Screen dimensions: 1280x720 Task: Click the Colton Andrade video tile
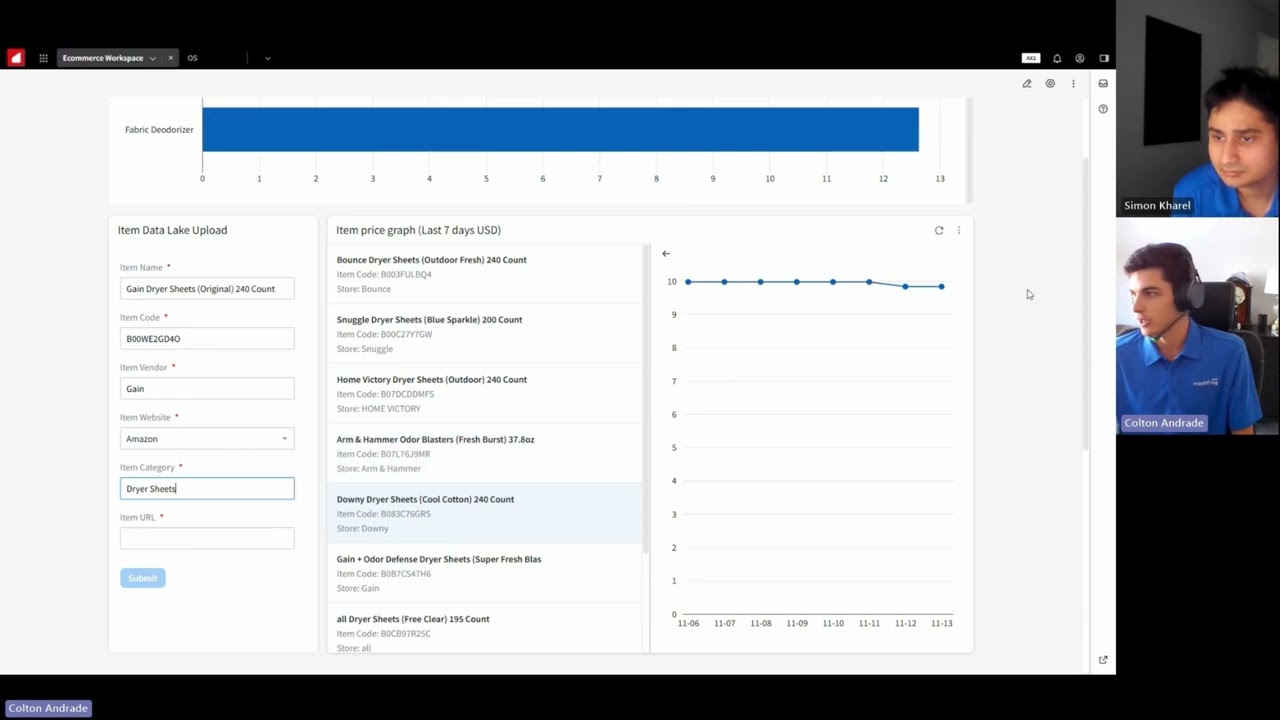[1197, 326]
